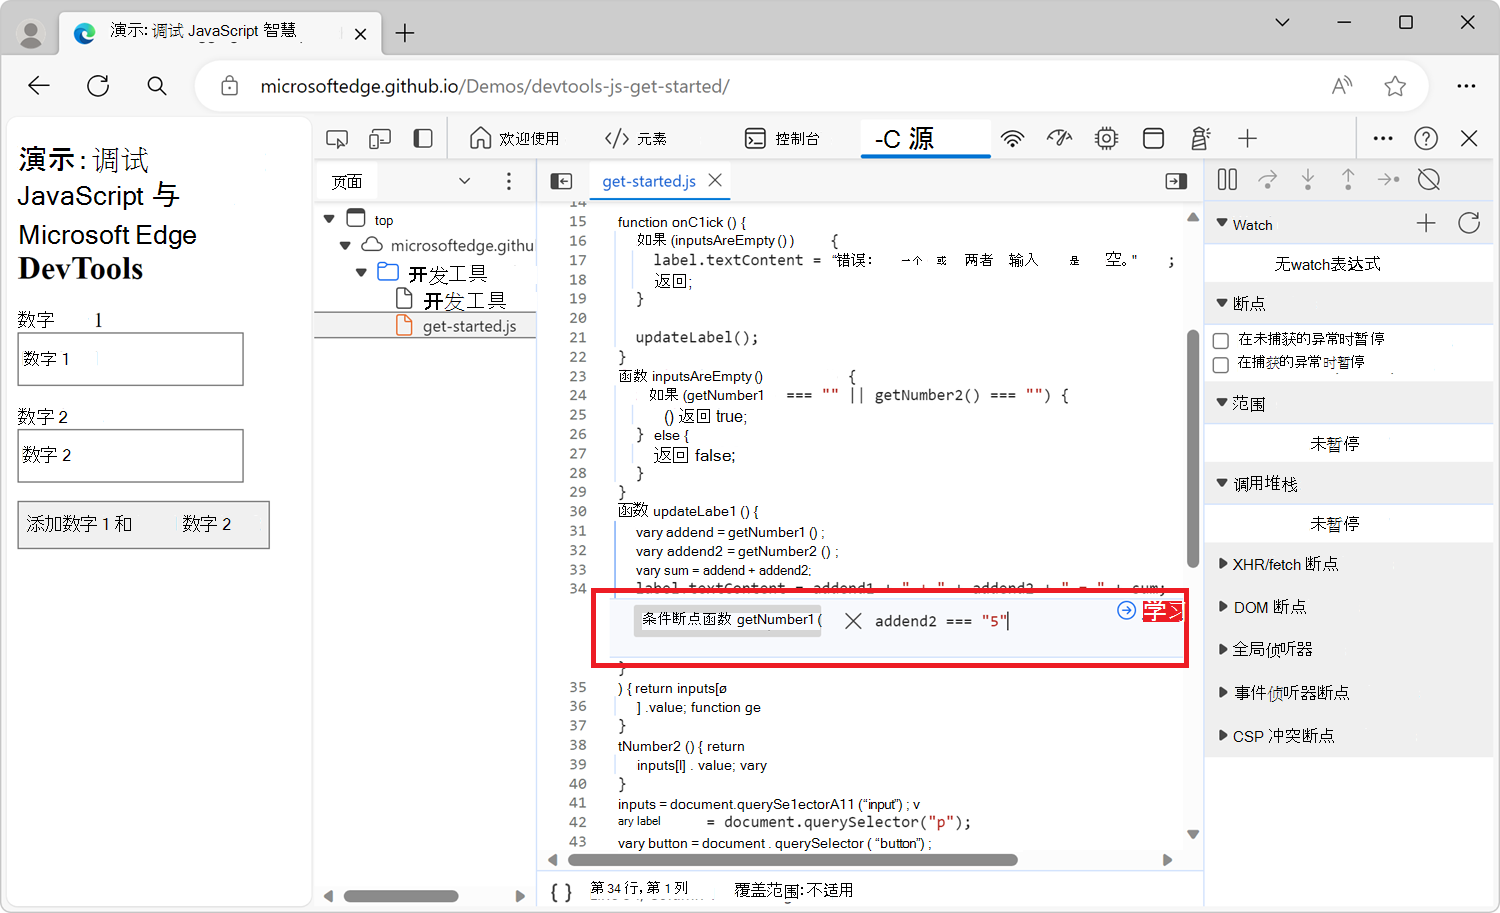
Task: Switch to the Elements tab
Action: tap(636, 139)
